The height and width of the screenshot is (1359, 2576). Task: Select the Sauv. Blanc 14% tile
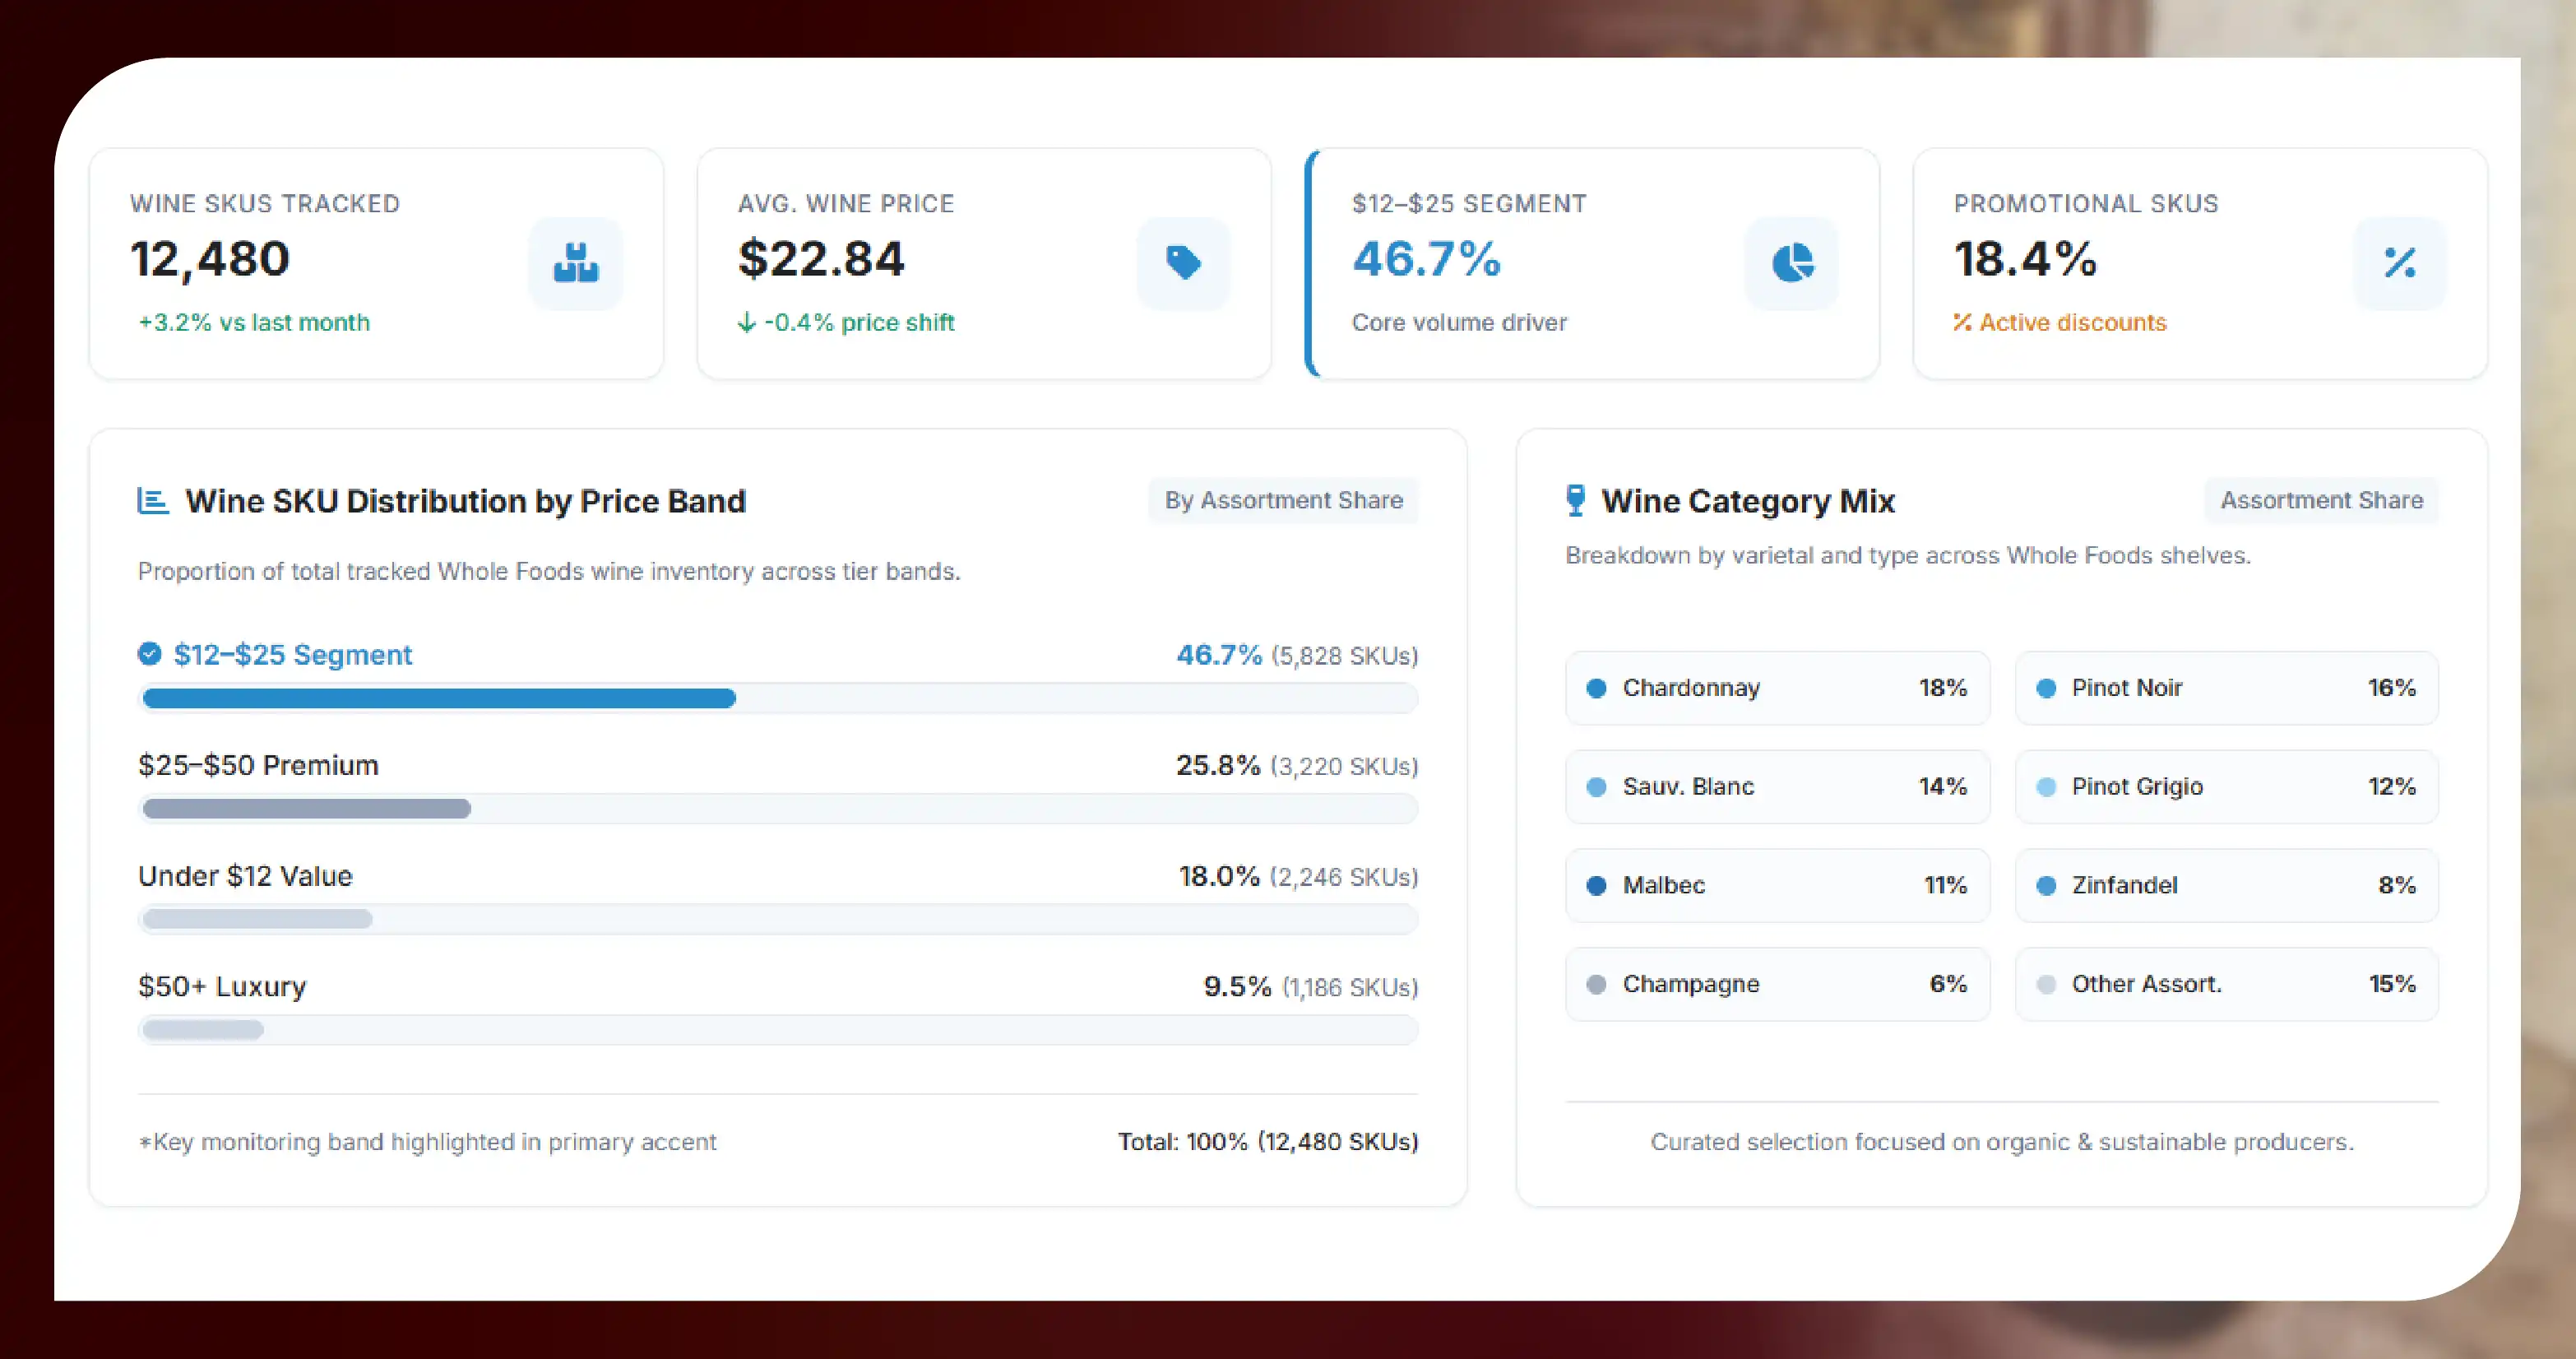coord(1777,787)
